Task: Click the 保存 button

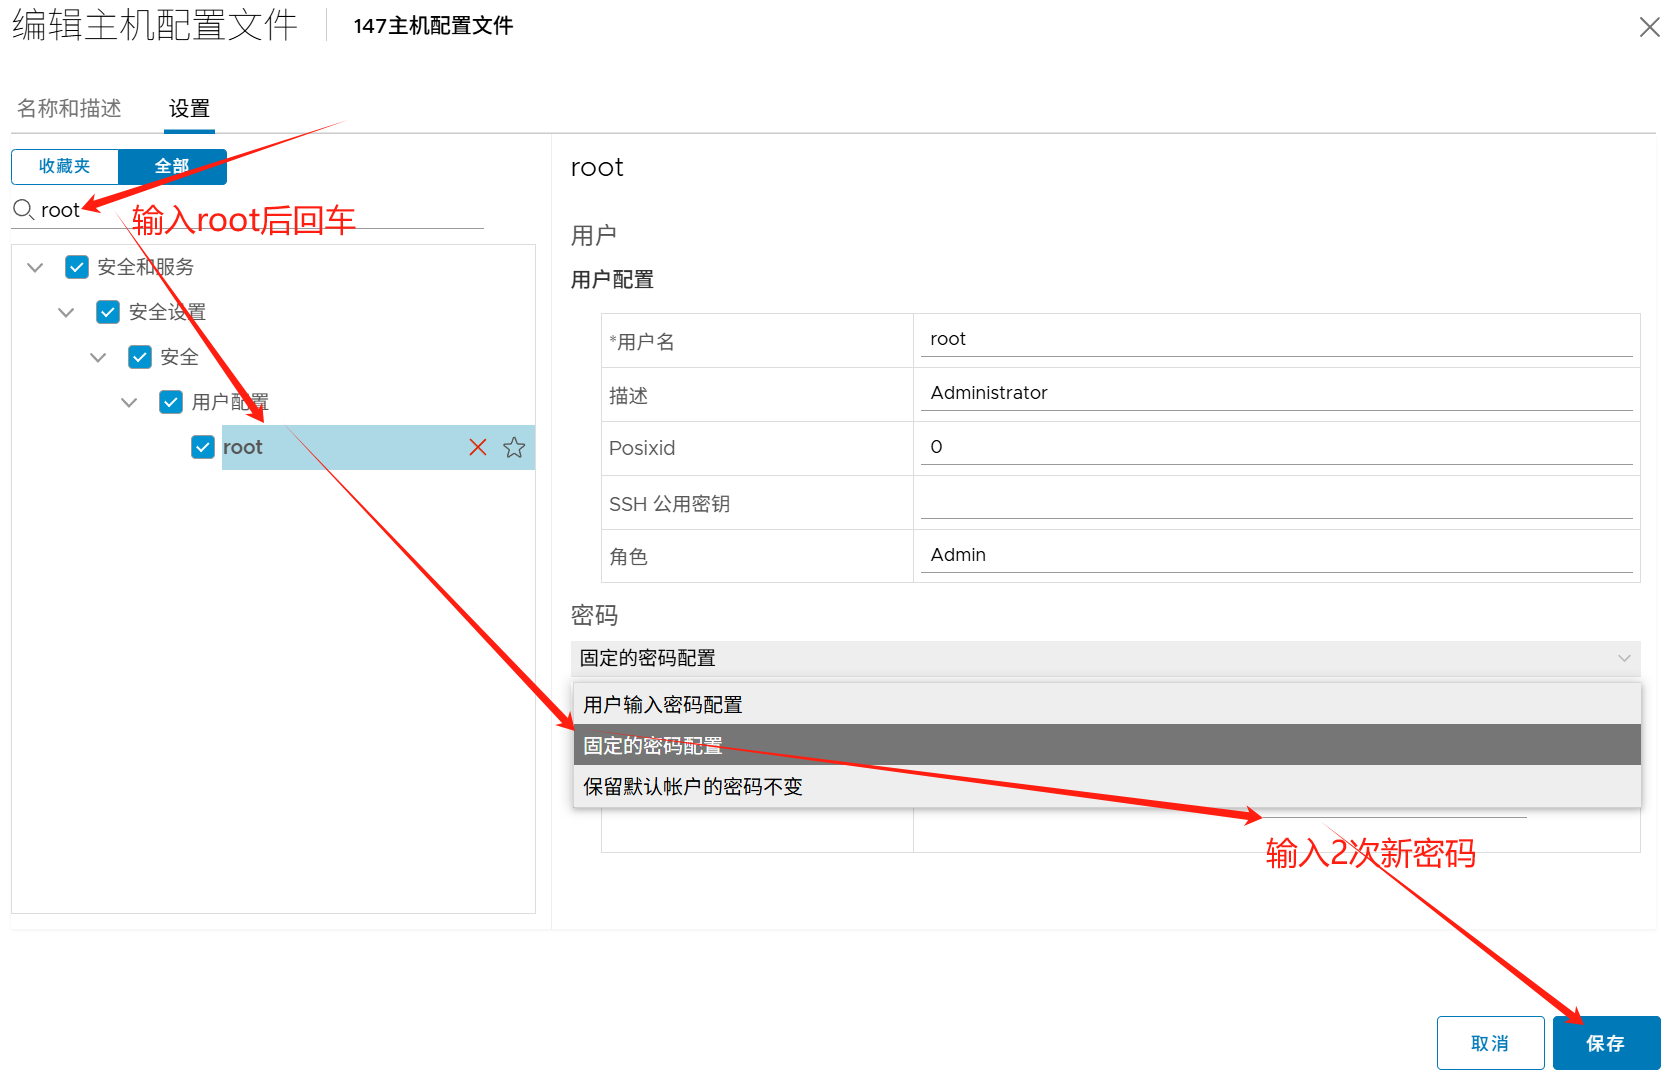Action: (1606, 1043)
